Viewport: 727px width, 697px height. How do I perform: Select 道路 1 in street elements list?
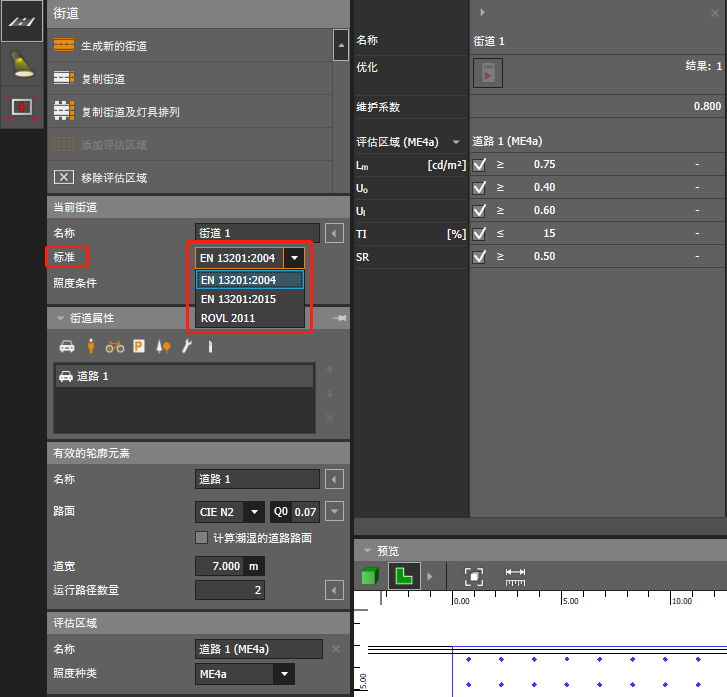(185, 376)
